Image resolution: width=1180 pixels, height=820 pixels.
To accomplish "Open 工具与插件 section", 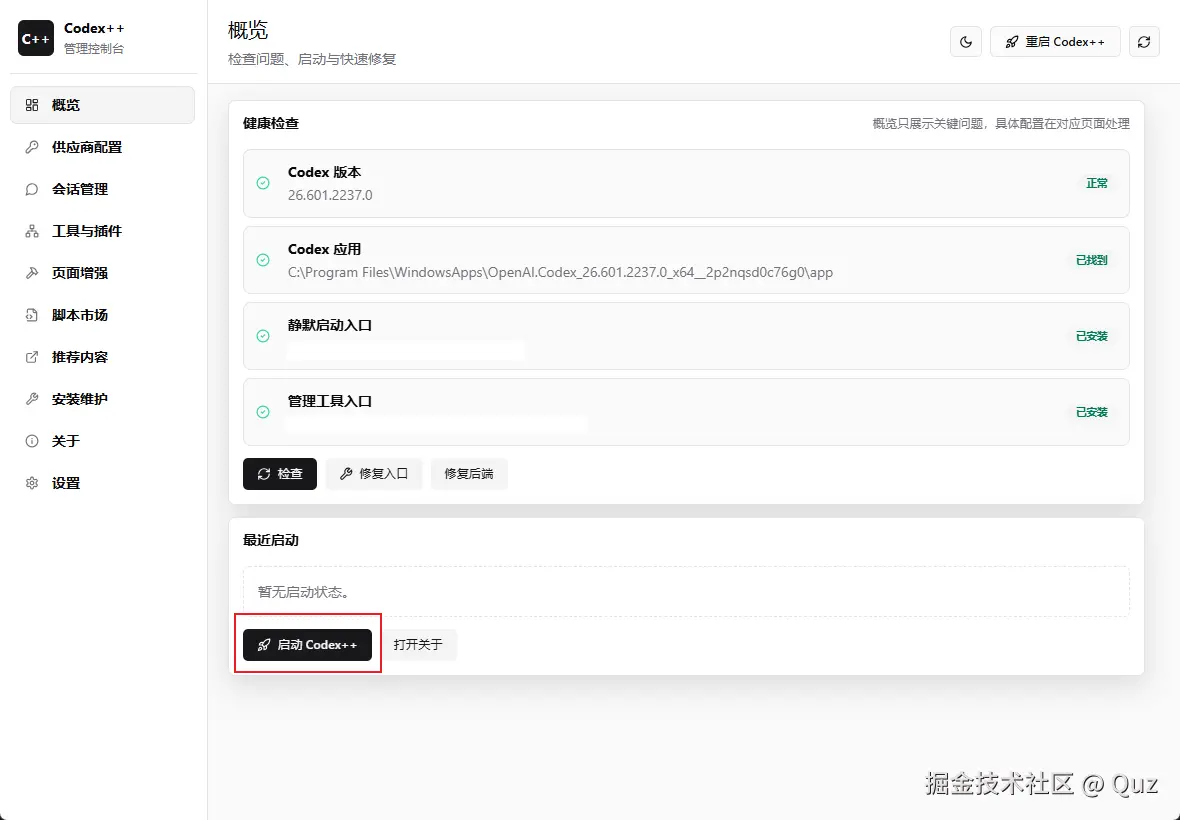I will point(102,232).
